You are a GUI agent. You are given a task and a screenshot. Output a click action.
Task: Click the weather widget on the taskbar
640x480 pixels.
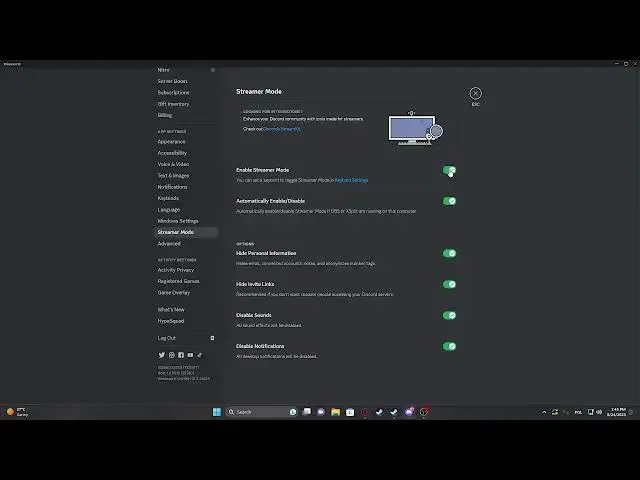(x=17, y=412)
